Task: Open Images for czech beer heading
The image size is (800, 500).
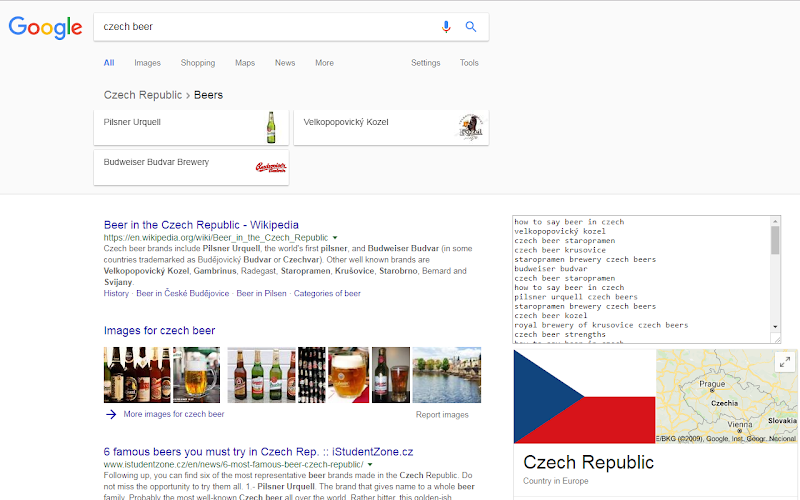Action: point(159,331)
